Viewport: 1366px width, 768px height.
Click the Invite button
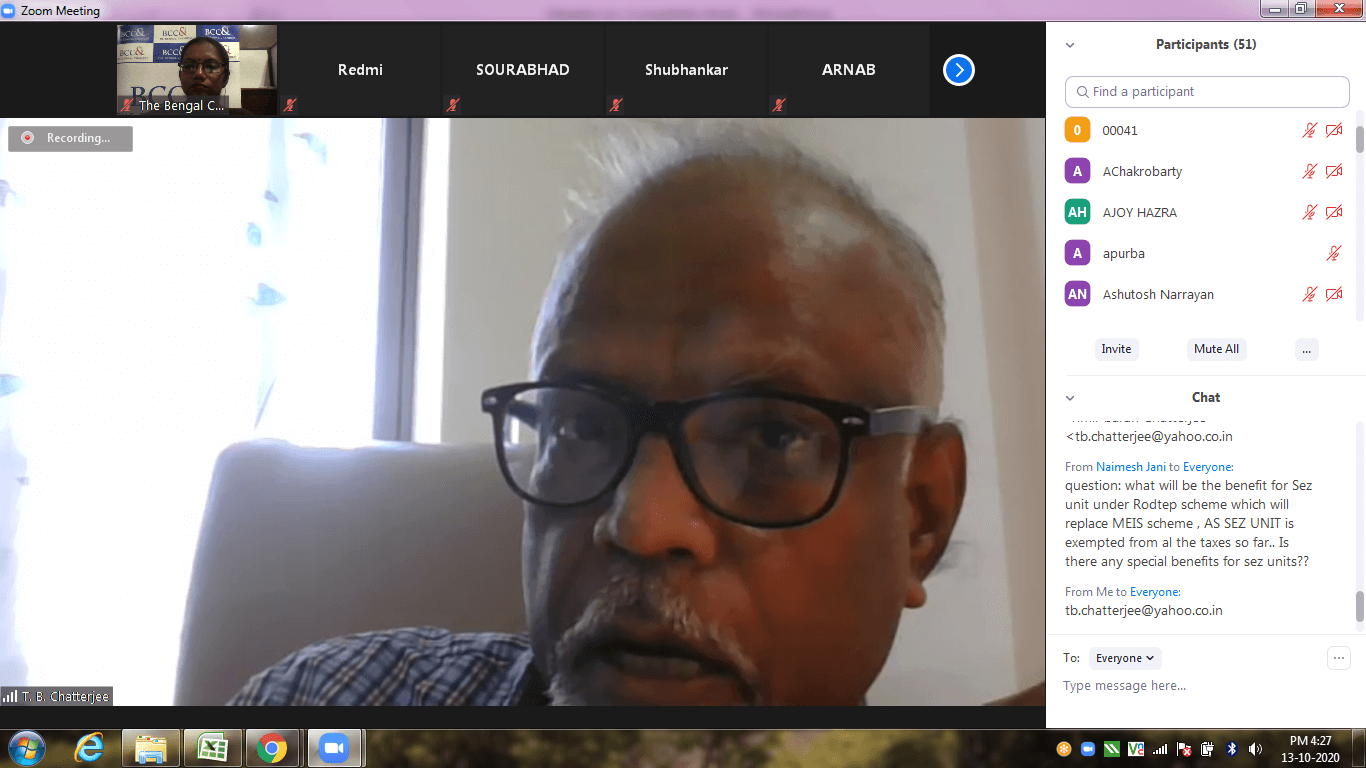click(1116, 349)
